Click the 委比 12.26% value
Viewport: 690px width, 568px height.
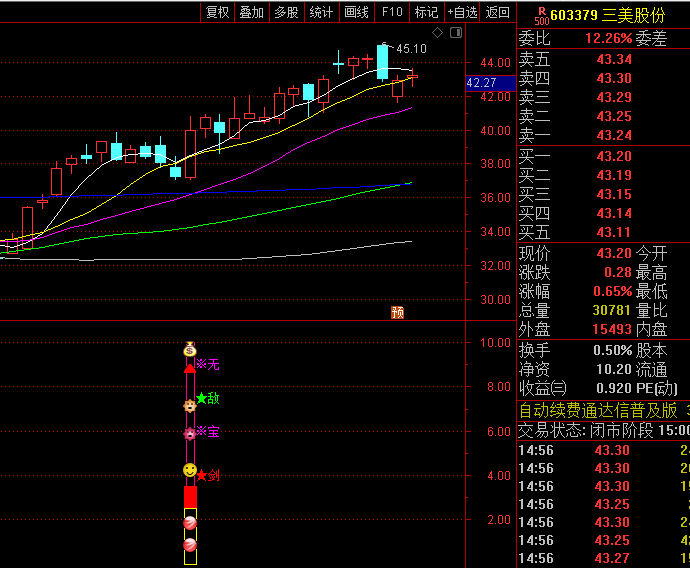click(x=609, y=39)
